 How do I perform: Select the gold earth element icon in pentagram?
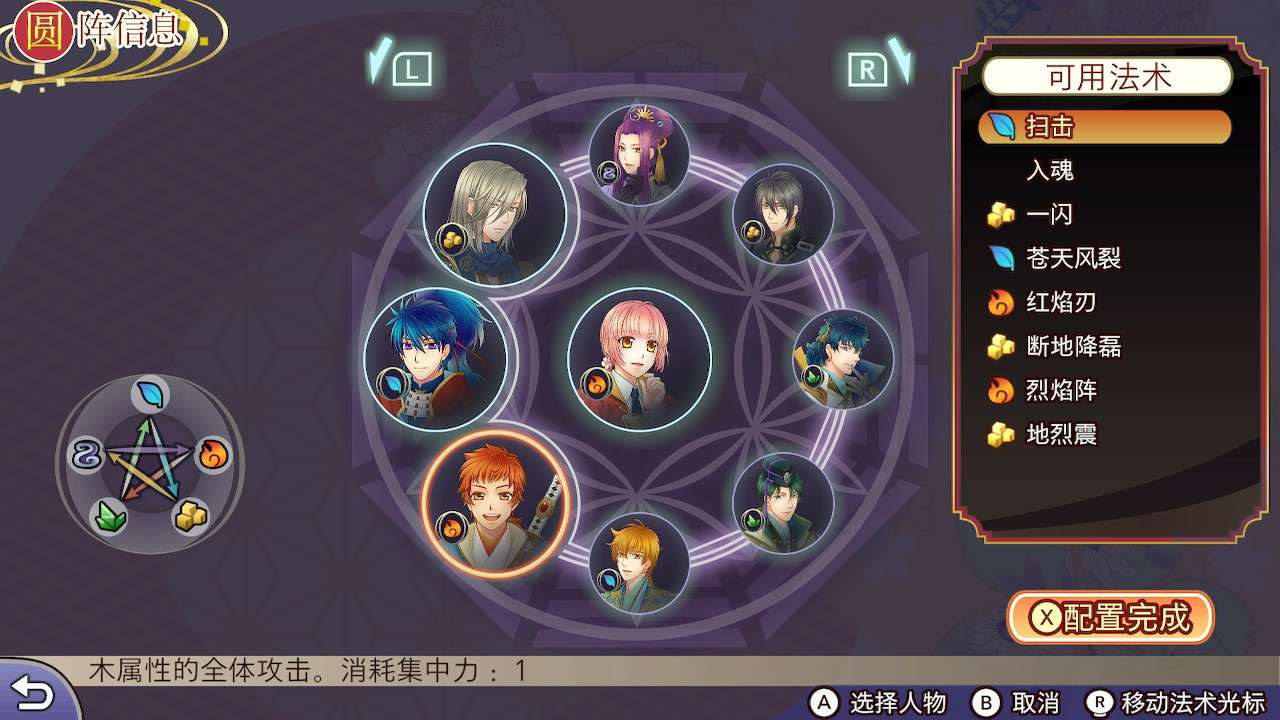189,516
